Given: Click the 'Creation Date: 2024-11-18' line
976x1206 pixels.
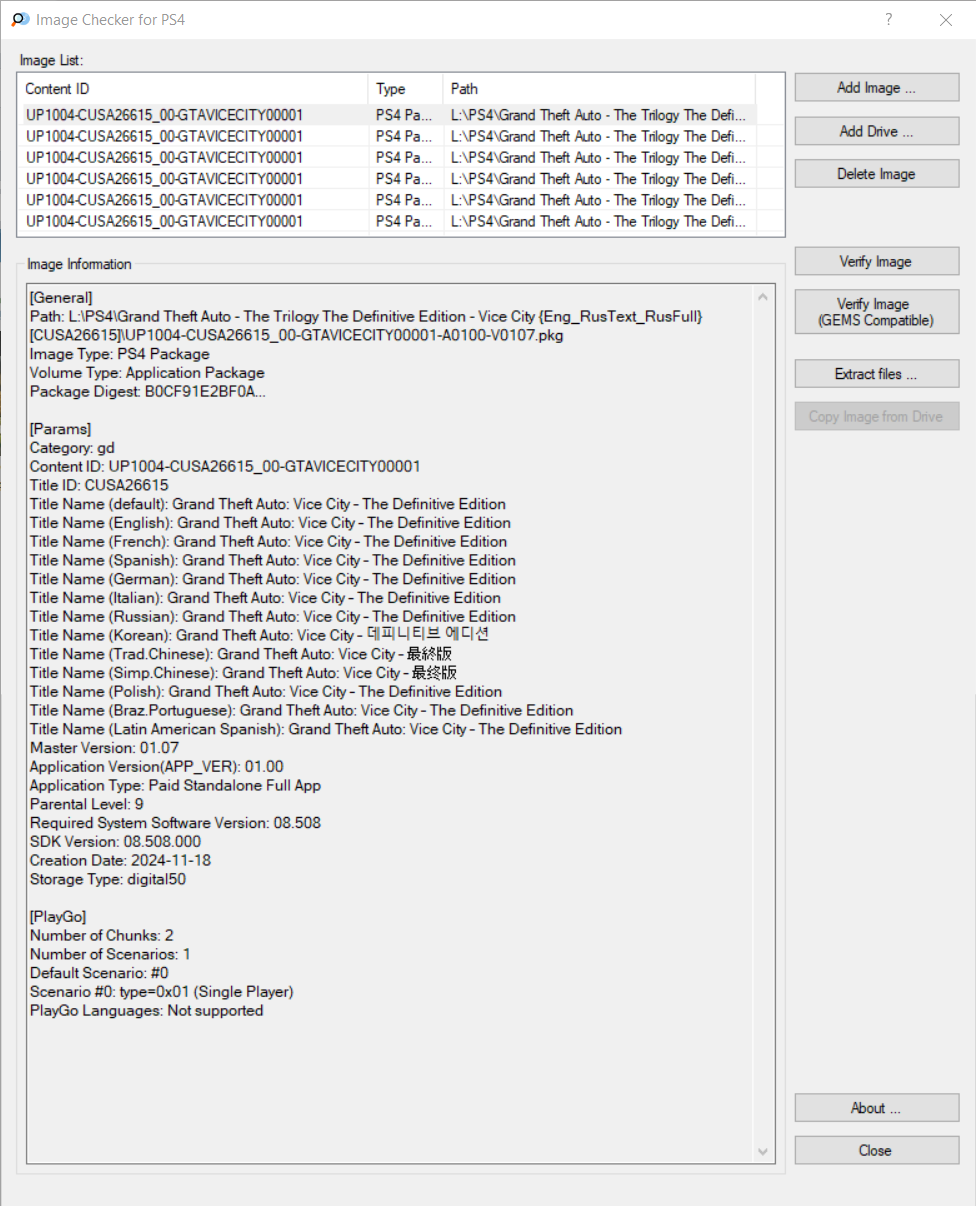Looking at the screenshot, I should 120,860.
